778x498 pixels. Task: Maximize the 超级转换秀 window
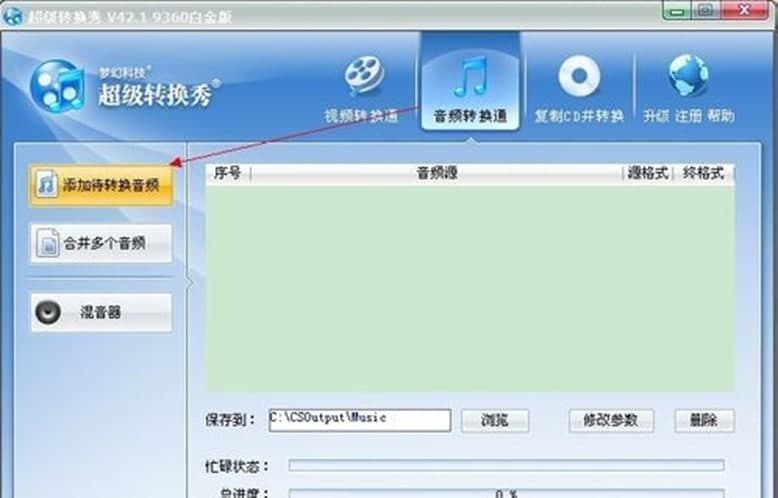pyautogui.click(x=707, y=10)
